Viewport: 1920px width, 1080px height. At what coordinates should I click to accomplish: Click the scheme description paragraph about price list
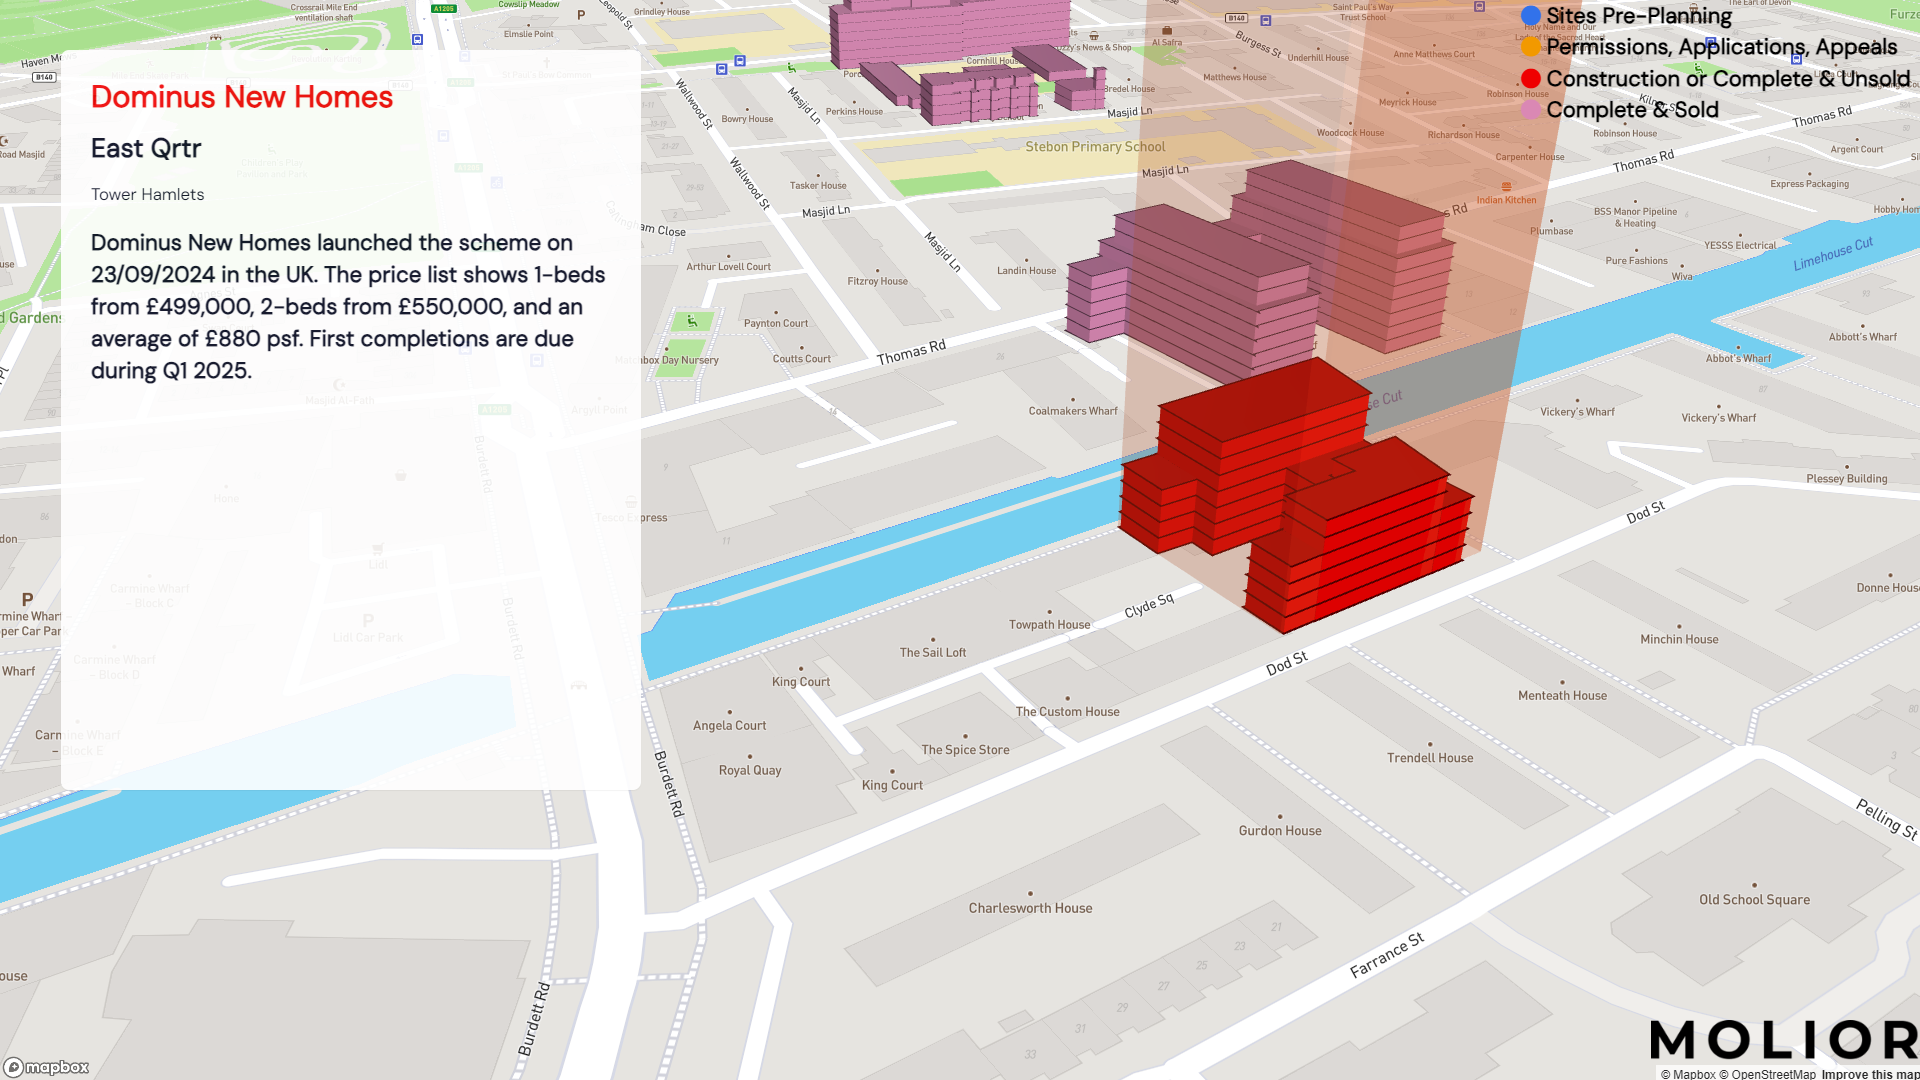pos(348,306)
